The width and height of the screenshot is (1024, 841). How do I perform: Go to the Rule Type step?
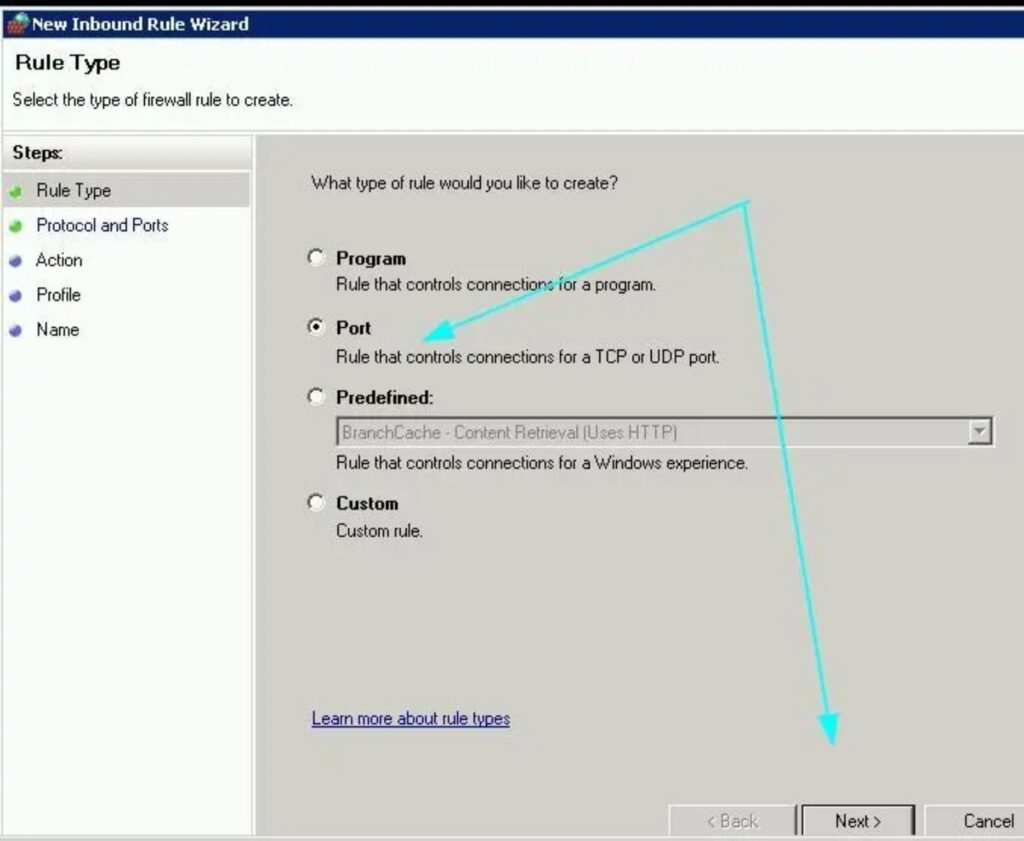coord(73,191)
